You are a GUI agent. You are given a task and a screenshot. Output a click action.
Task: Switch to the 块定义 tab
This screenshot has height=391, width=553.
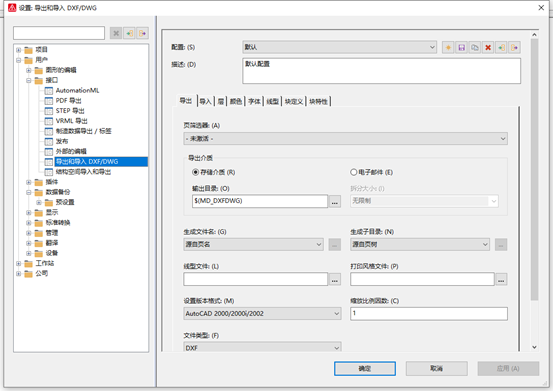coord(293,102)
